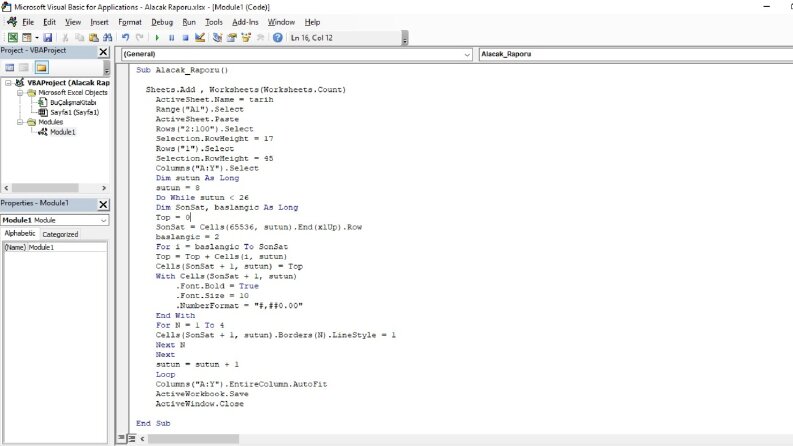Open the dropdown arrow beside Insert UserForm
Image resolution: width=793 pixels, height=446 pixels.
36,37
